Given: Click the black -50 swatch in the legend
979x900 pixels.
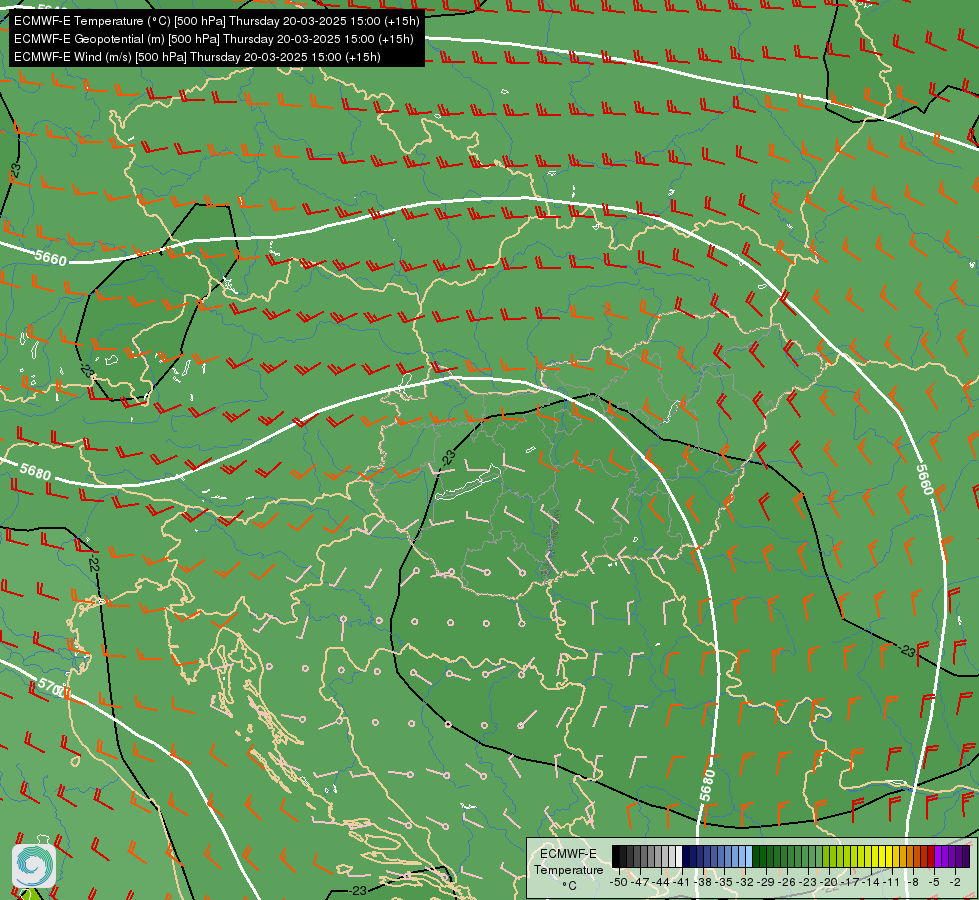Looking at the screenshot, I should click(616, 856).
